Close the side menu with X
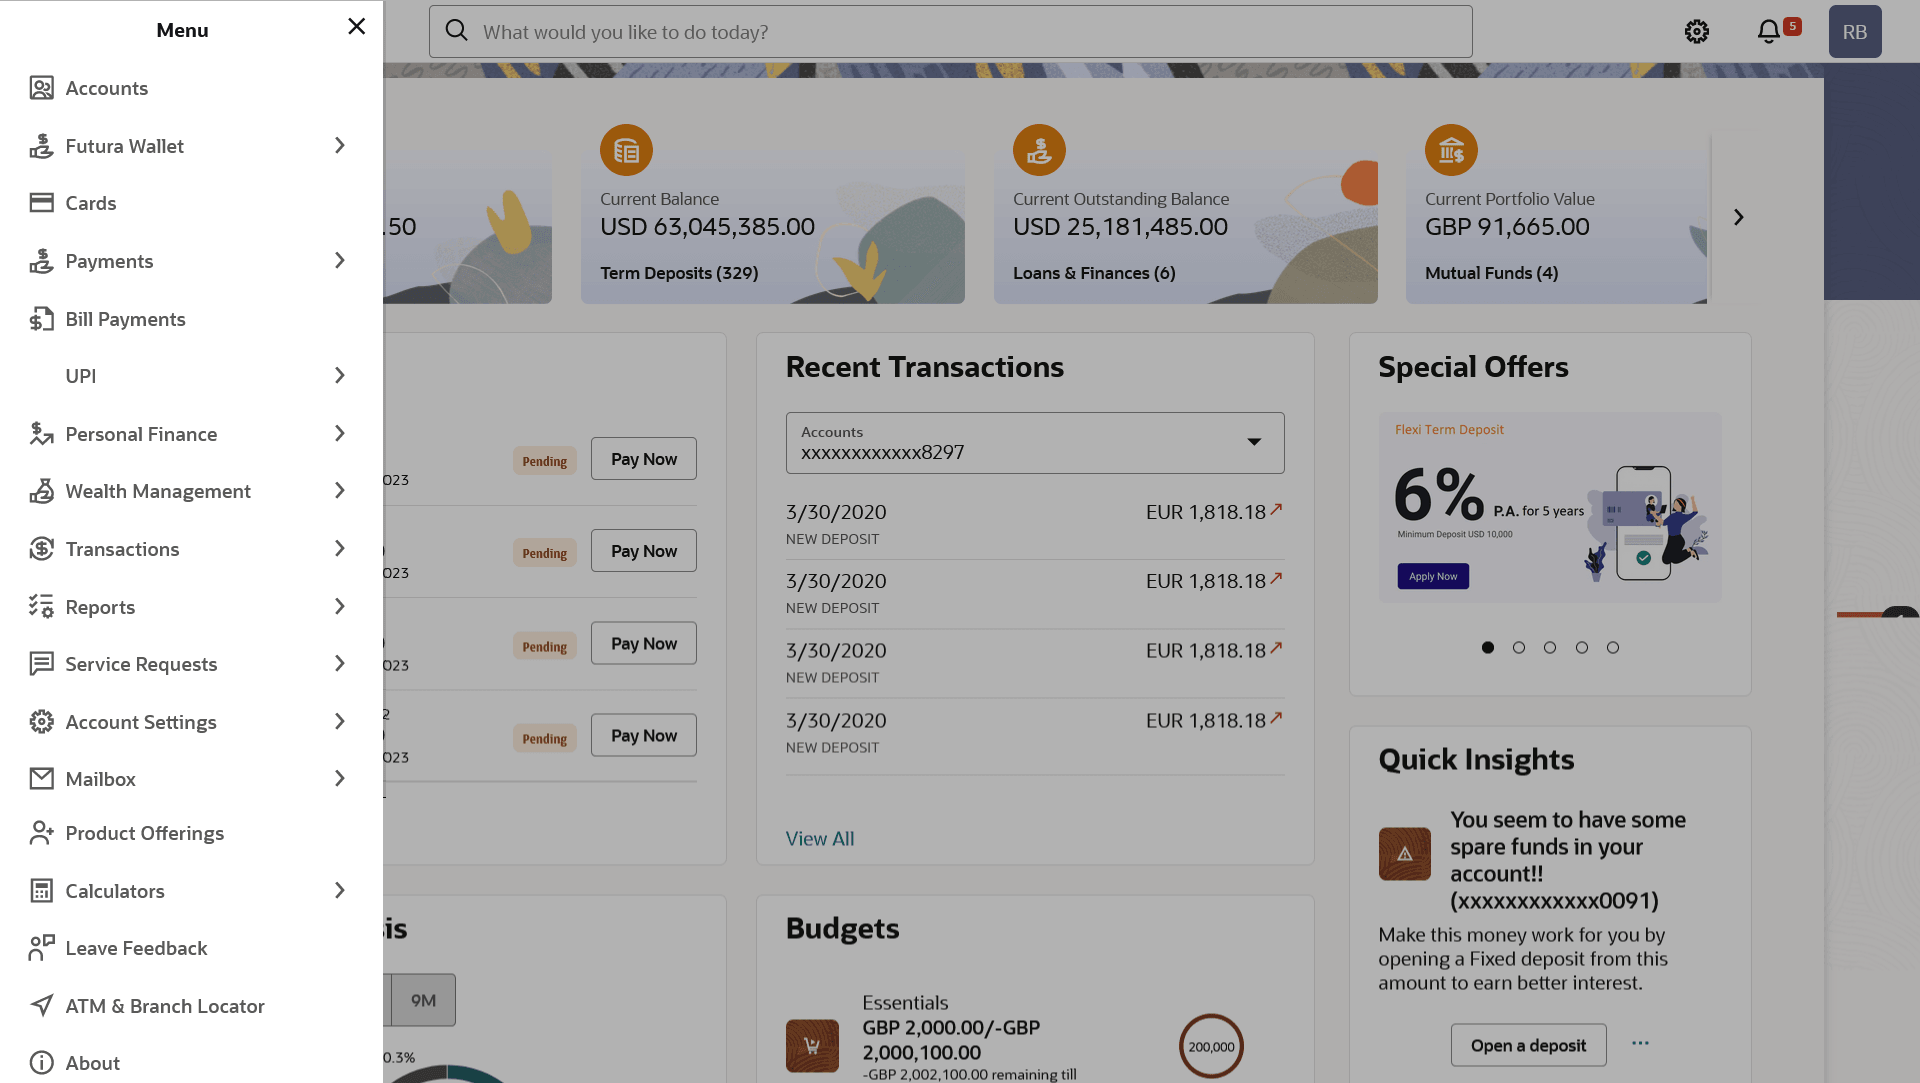 click(x=357, y=27)
